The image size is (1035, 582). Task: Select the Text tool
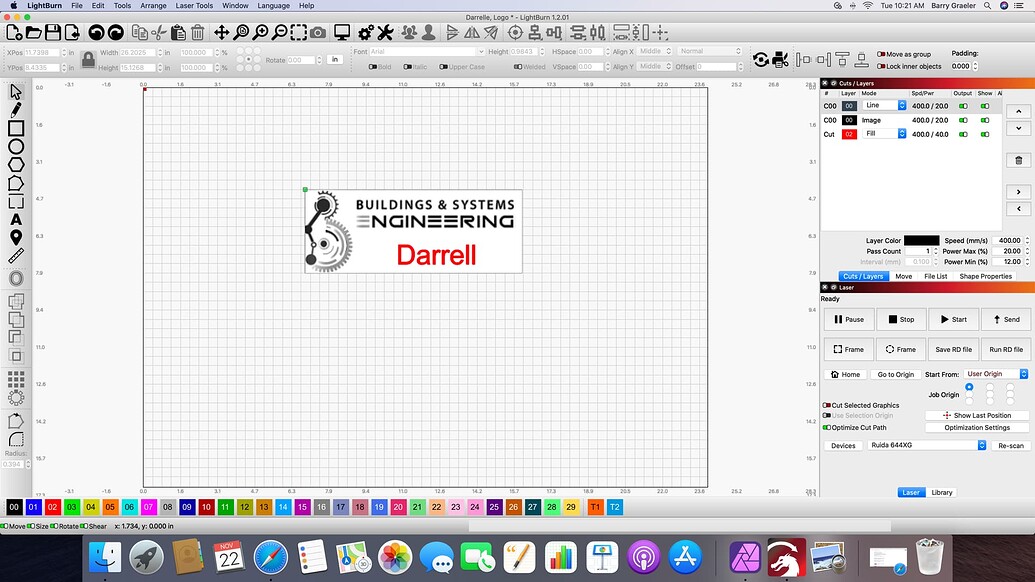point(16,220)
